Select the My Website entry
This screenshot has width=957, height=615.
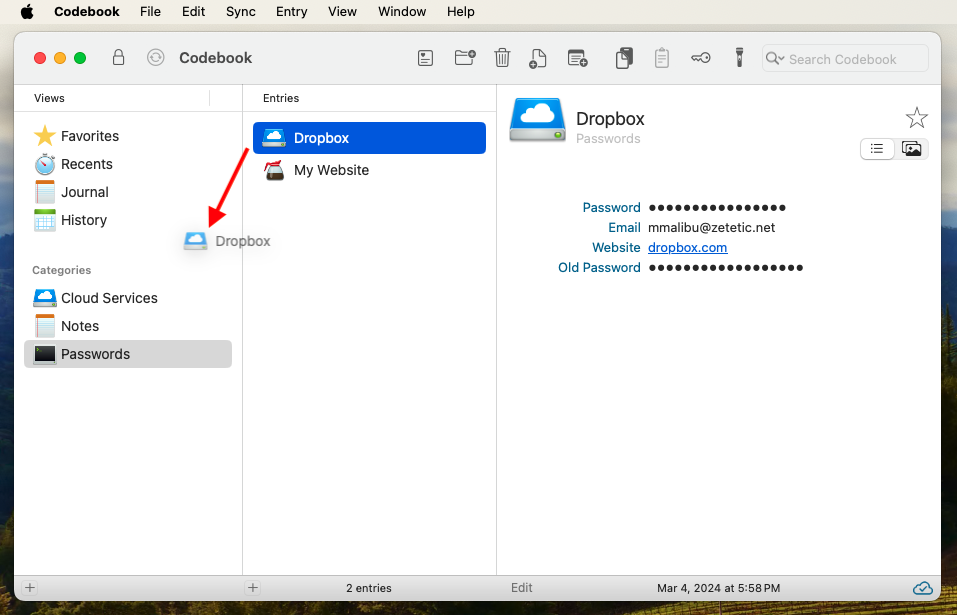click(x=369, y=170)
